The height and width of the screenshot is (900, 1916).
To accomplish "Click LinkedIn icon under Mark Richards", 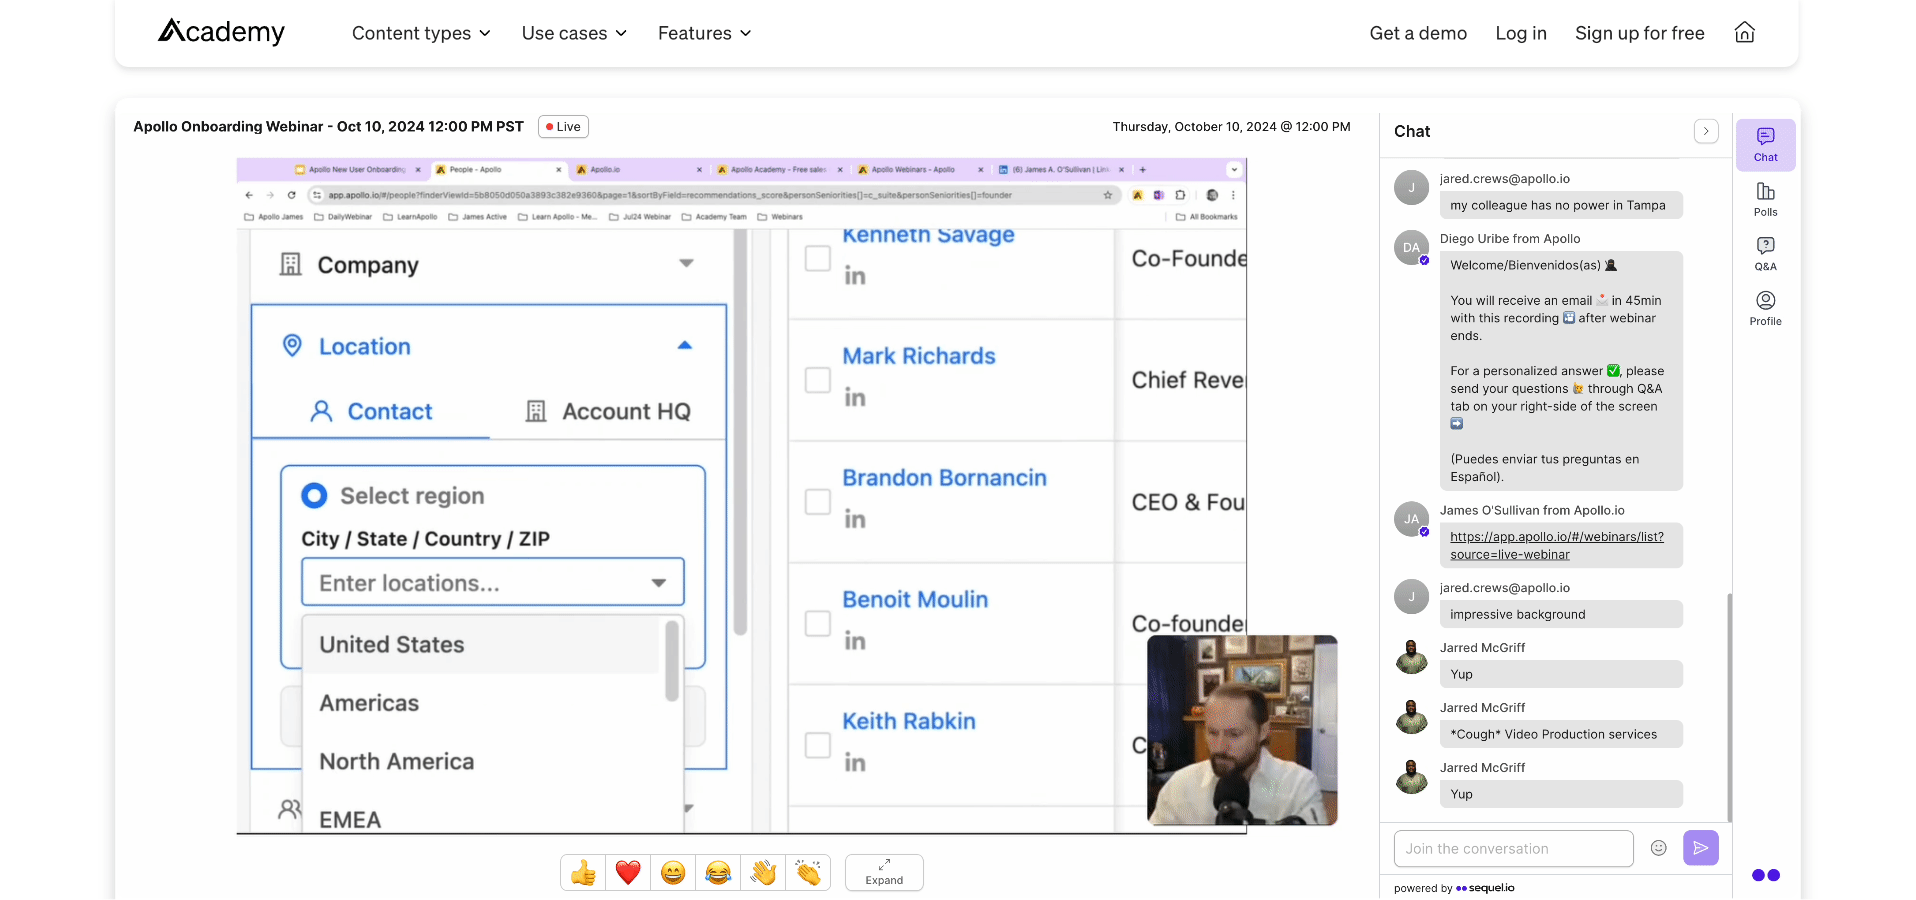I will 854,398.
